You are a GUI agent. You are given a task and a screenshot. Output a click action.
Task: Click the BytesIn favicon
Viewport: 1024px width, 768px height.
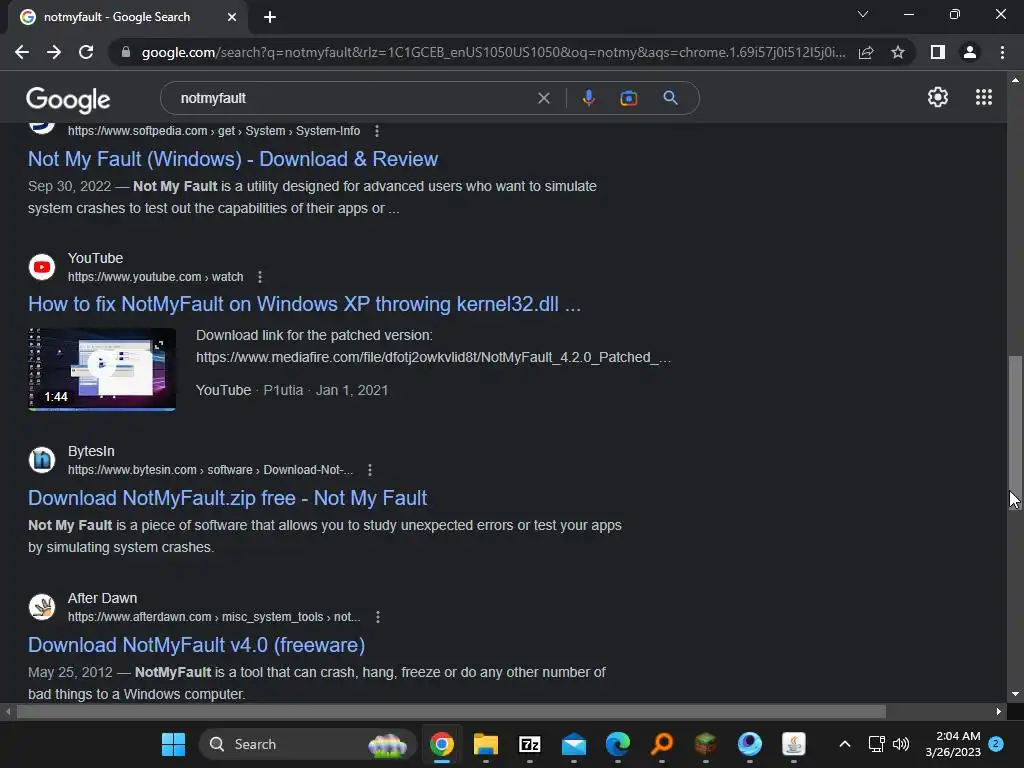[x=42, y=460]
